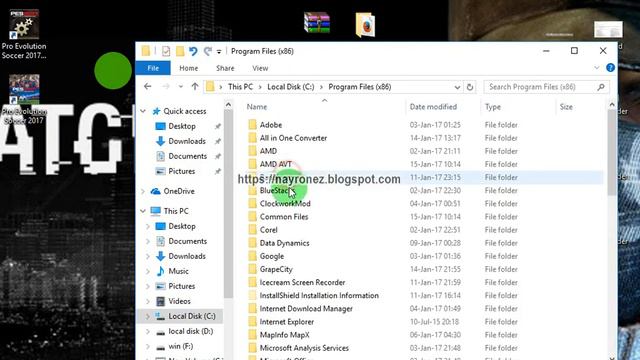Screen dimensions: 640x360
Task: Open Downloads under Quick access
Action: 187,141
